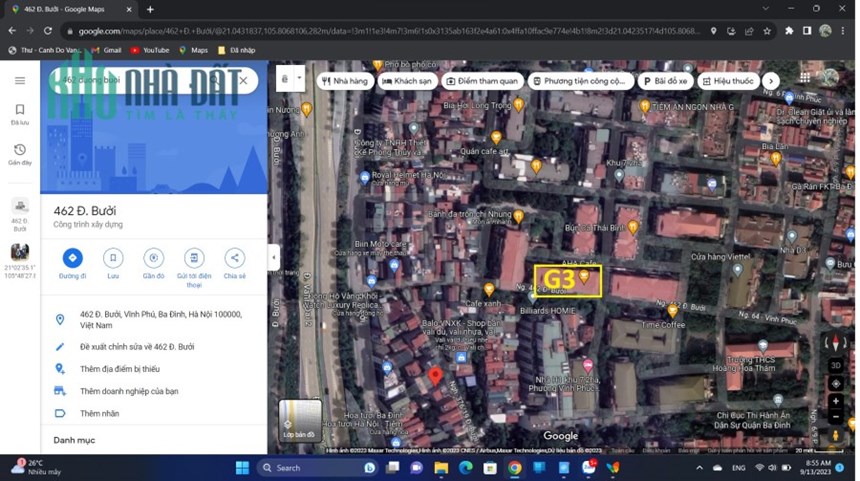860x481 pixels.
Task: Zoom in with the plus button
Action: [835, 401]
